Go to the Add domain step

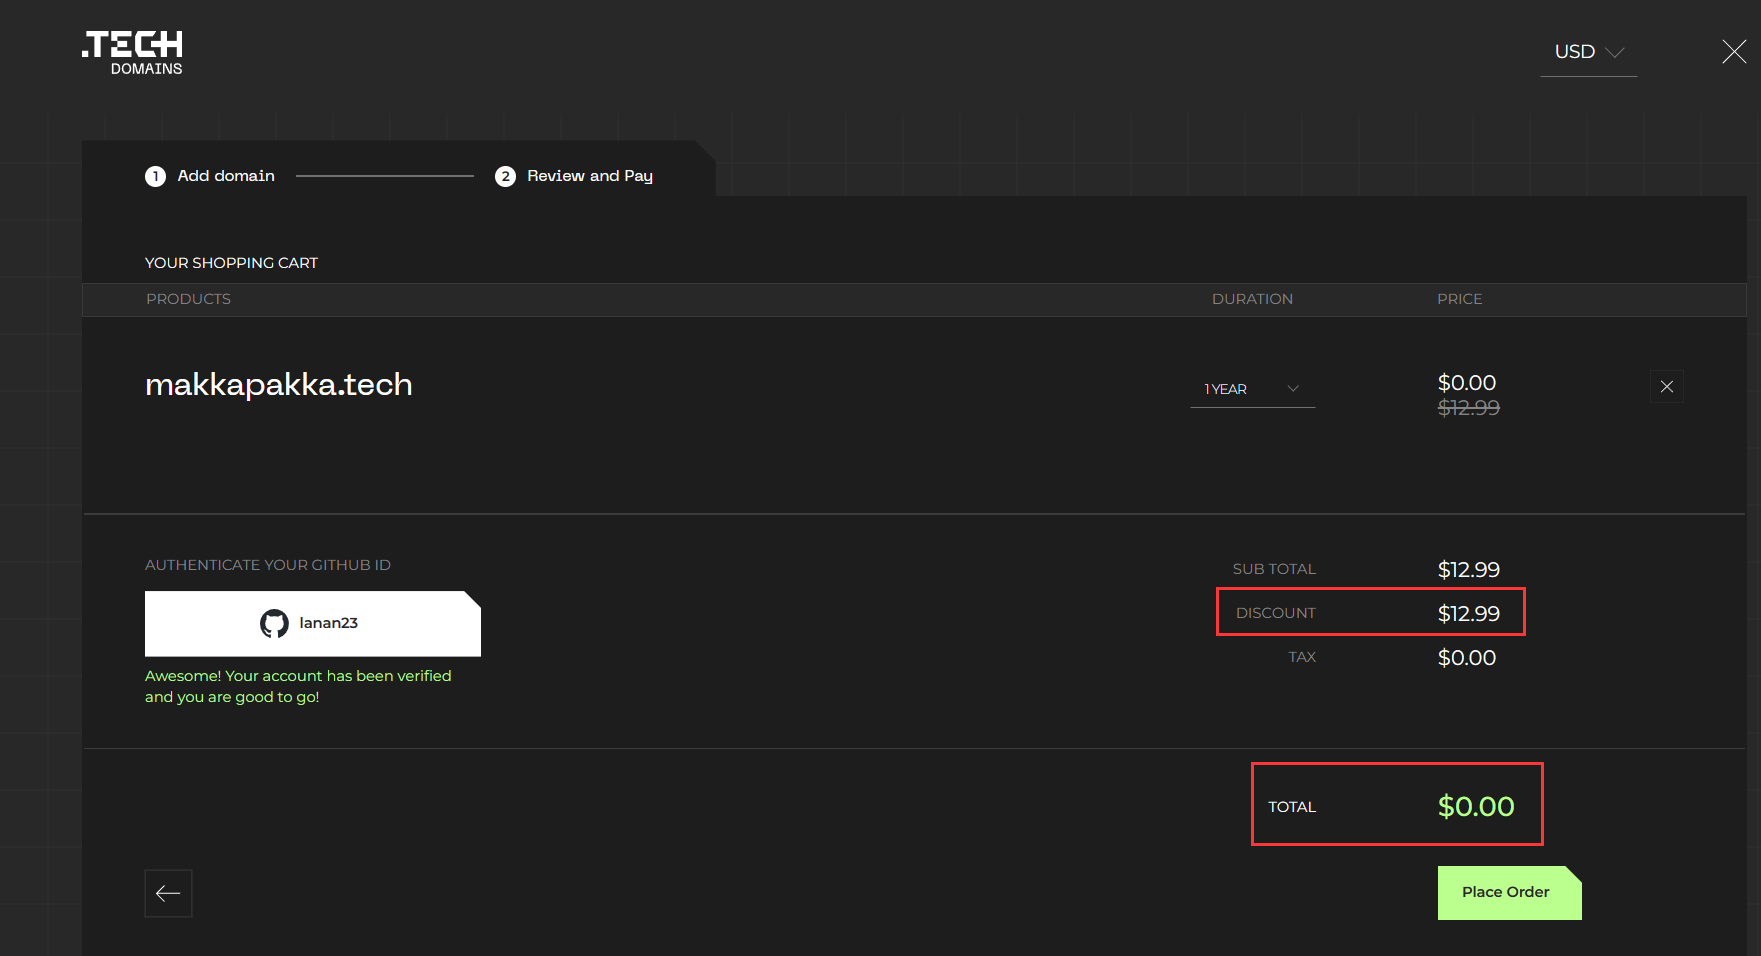(226, 176)
